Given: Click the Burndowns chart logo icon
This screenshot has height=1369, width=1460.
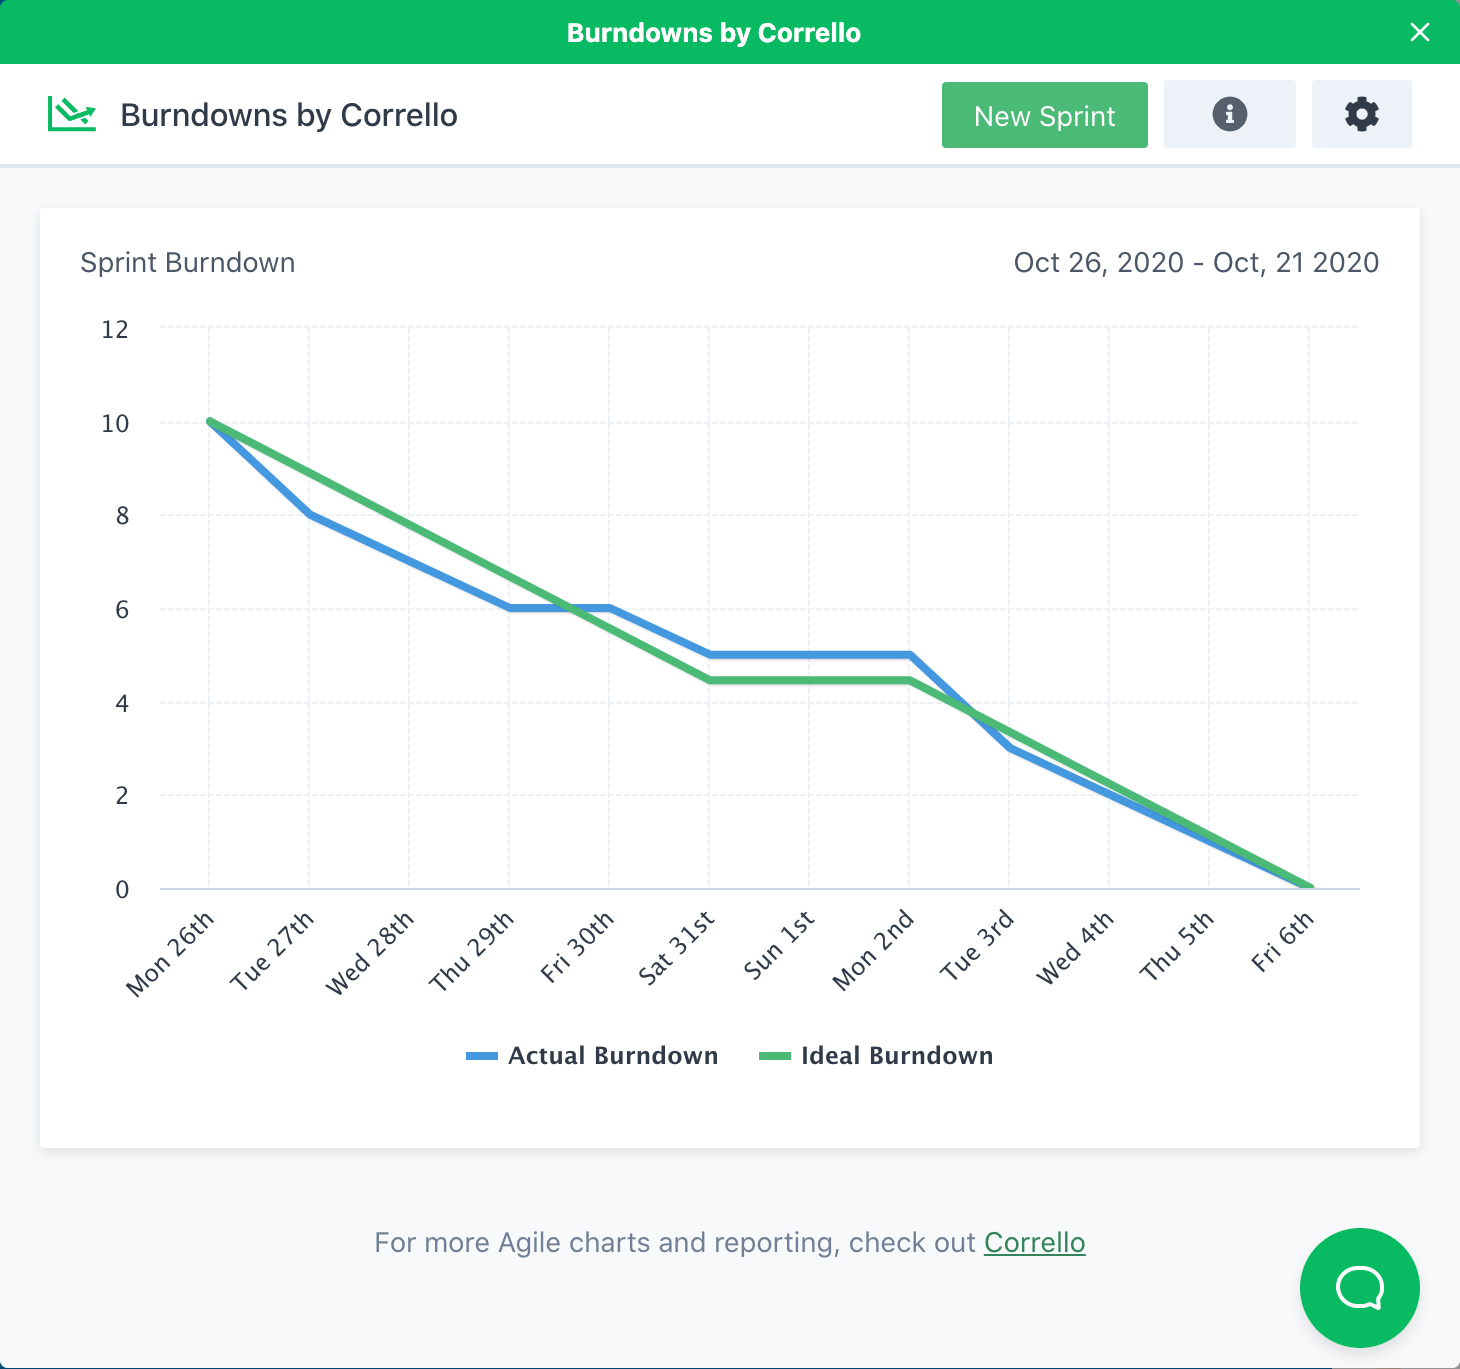Looking at the screenshot, I should tap(72, 113).
